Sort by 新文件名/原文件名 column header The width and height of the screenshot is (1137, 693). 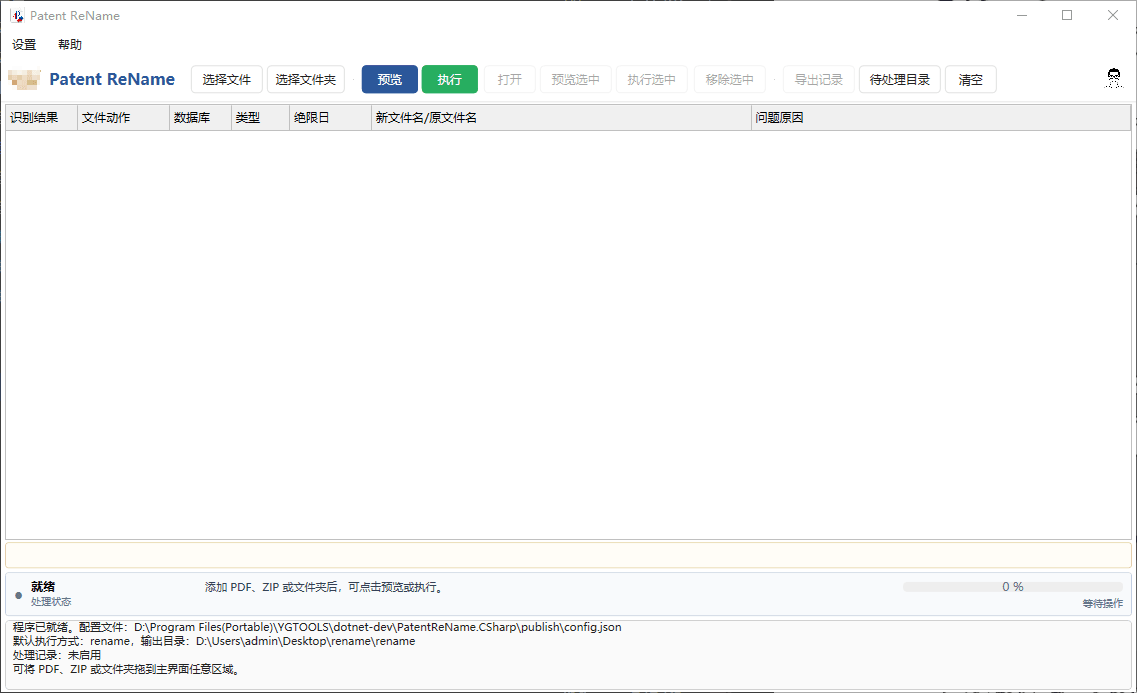pos(561,117)
